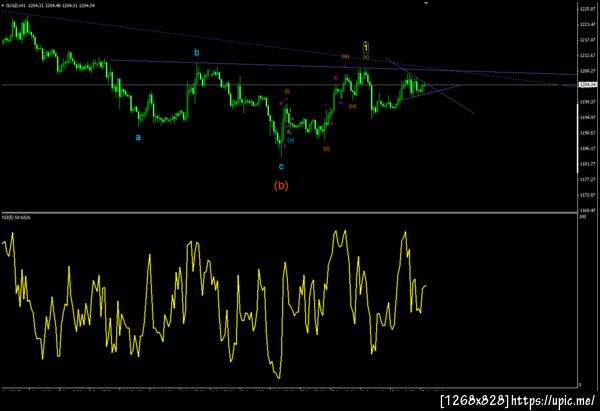Click the 1212.67 price axis value
Viewport: 600px width, 411px height.
coord(588,55)
